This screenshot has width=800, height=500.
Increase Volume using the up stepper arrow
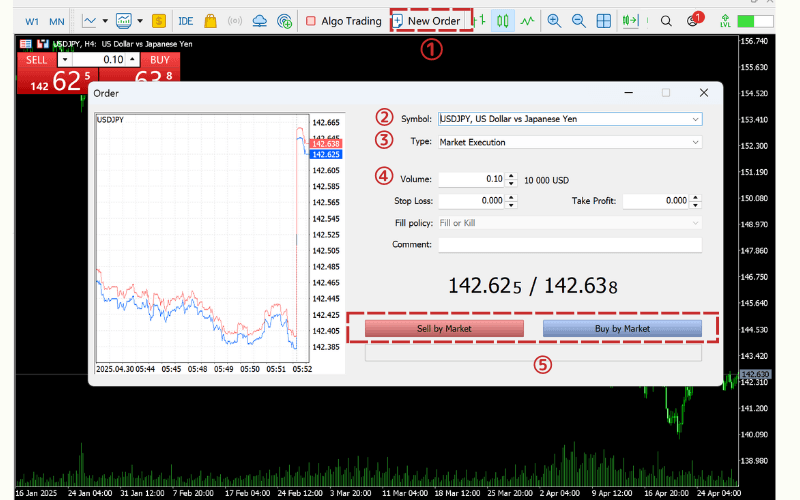tap(511, 176)
